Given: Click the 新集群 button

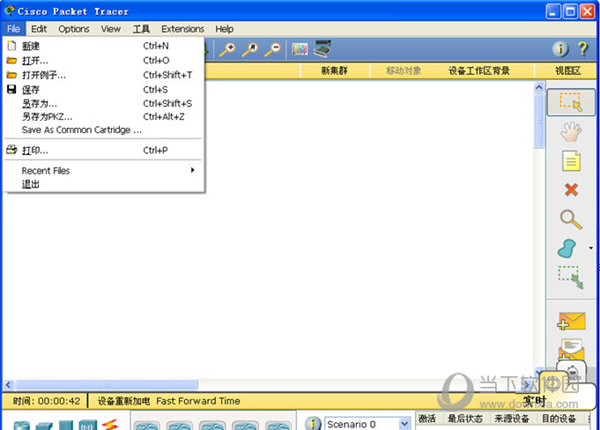Looking at the screenshot, I should (334, 70).
